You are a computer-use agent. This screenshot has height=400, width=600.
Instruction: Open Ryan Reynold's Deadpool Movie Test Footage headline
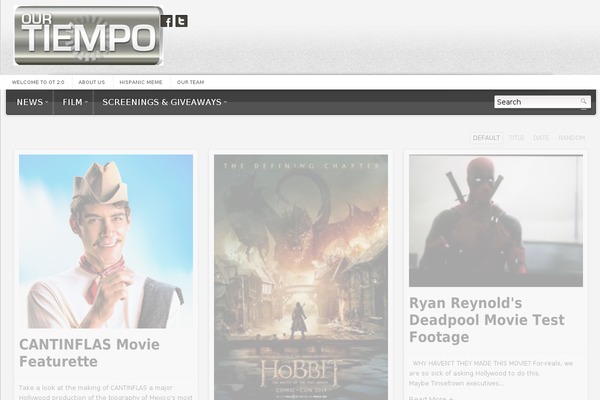coord(487,320)
